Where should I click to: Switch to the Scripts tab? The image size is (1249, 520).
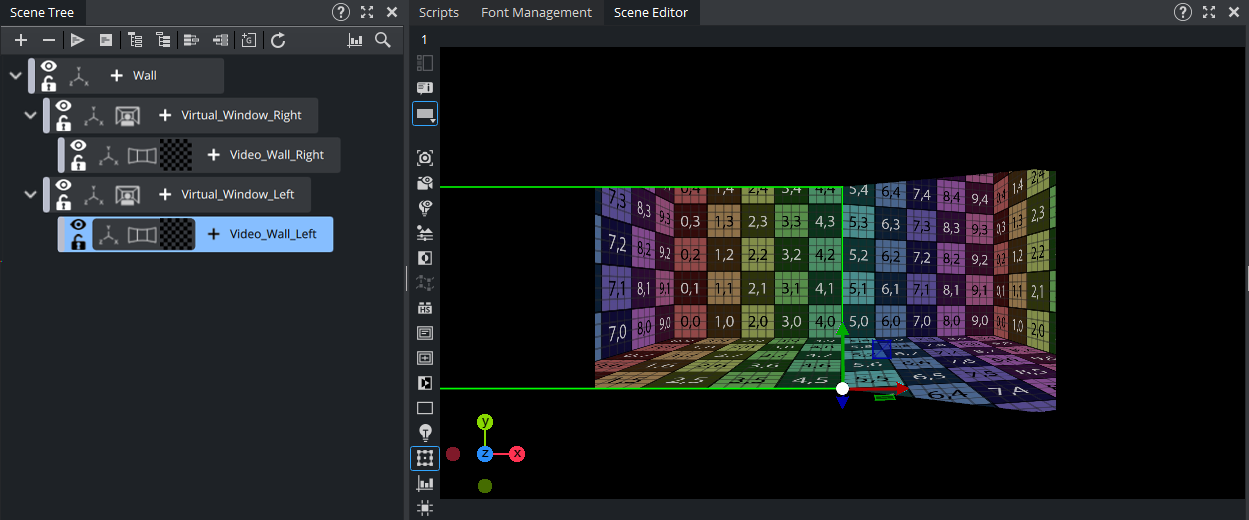point(439,12)
